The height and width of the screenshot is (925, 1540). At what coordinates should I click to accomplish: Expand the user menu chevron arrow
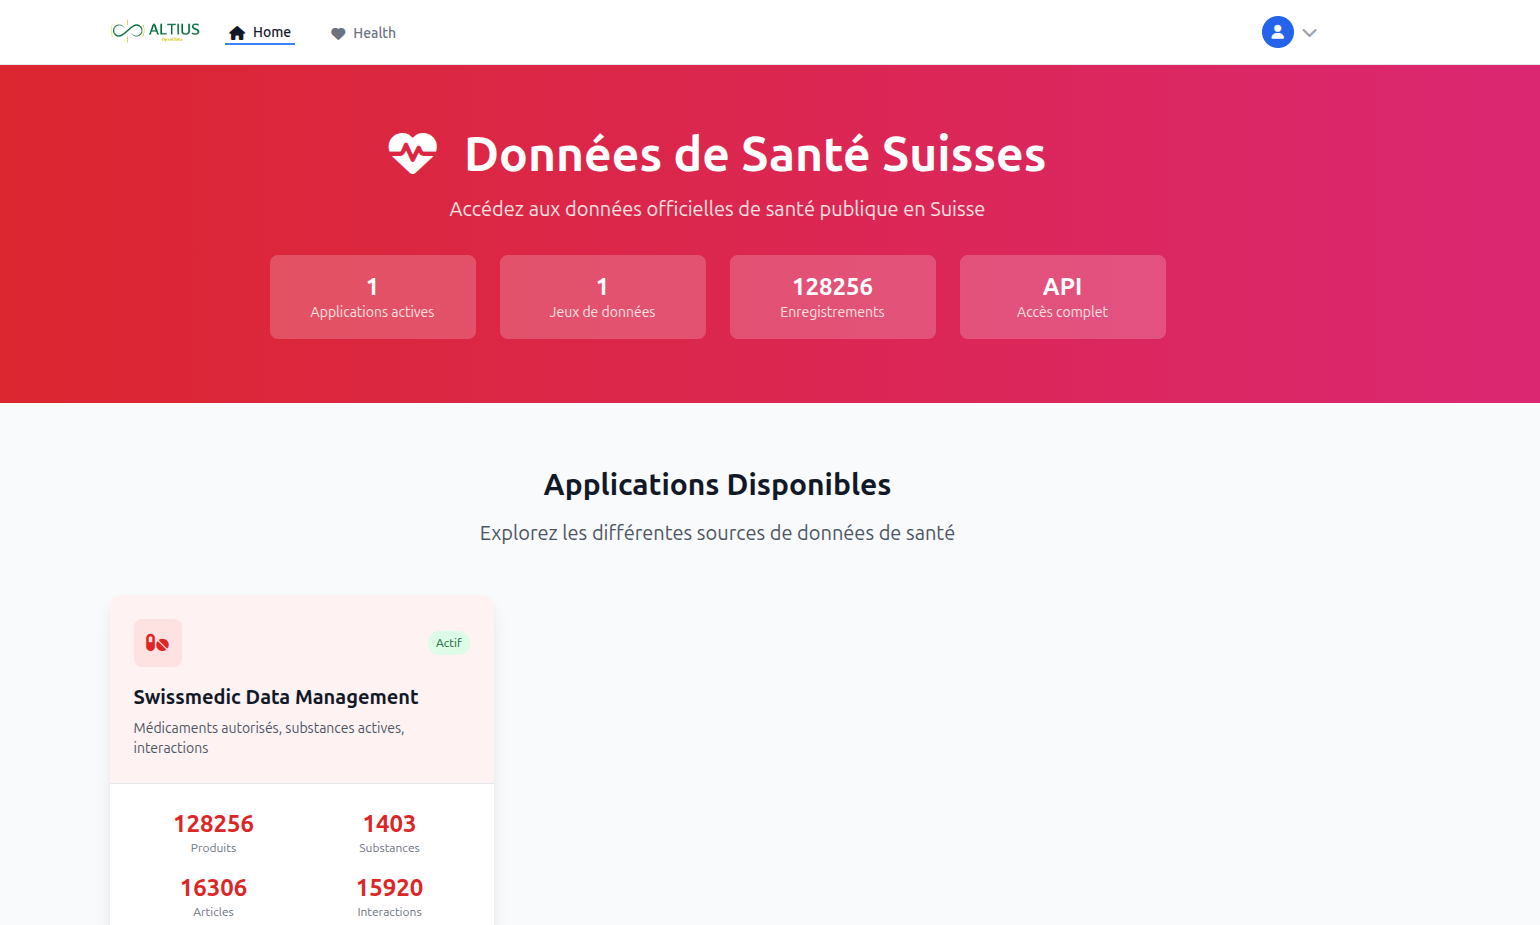pos(1309,33)
